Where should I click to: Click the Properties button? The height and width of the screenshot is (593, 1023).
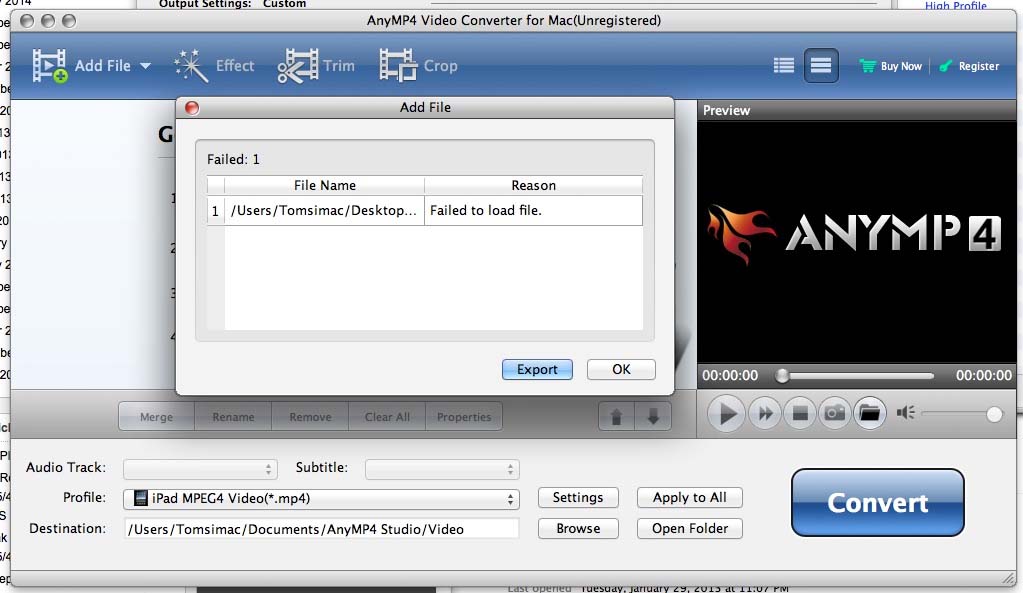(x=464, y=417)
